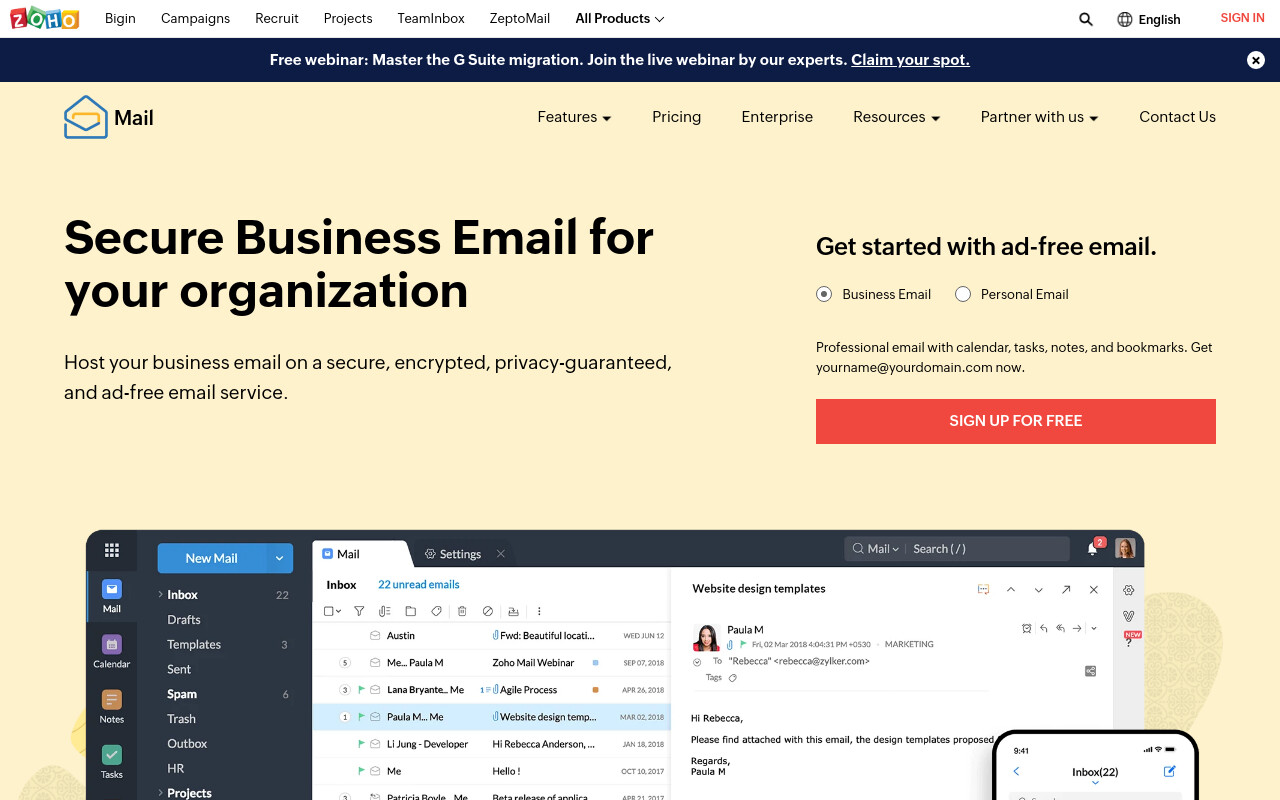Click the previous email up arrow
This screenshot has width=1280, height=800.
click(1011, 590)
